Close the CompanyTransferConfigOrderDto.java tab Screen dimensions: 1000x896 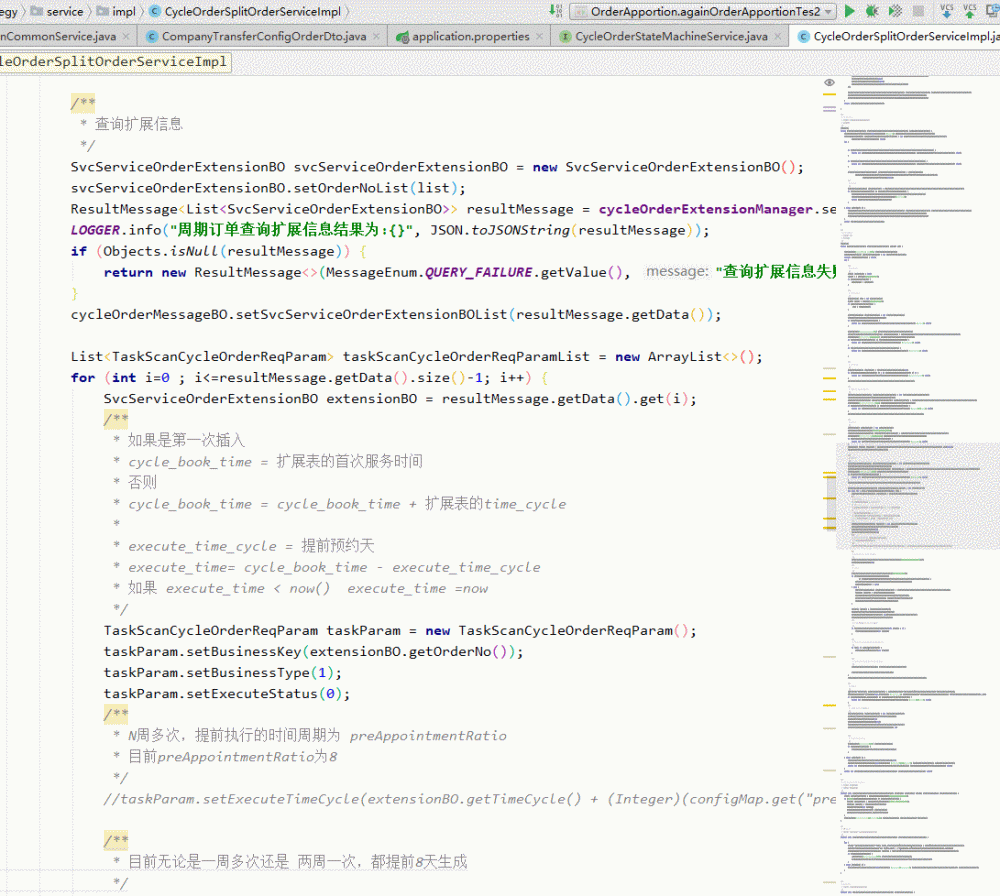(376, 36)
